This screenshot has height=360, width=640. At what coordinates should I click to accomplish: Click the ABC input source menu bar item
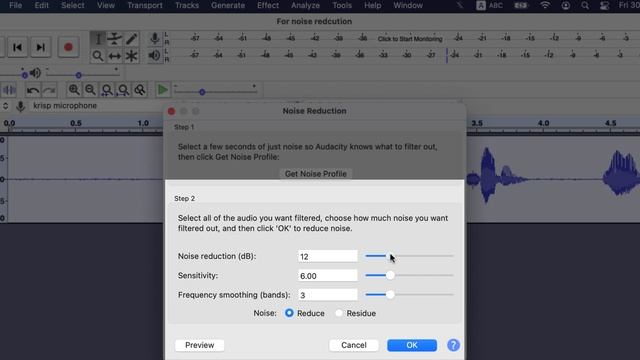(489, 5)
